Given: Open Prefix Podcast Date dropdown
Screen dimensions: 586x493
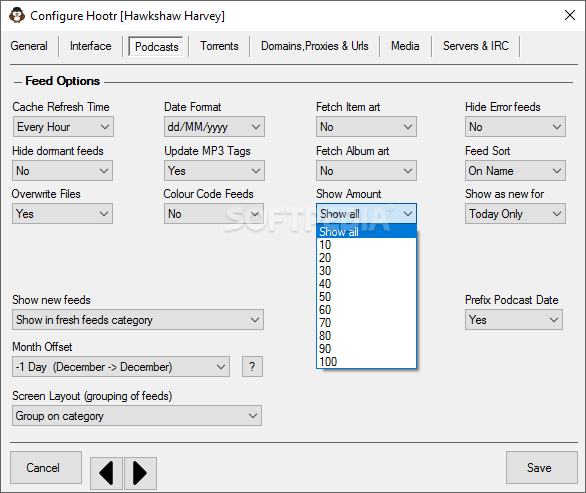Looking at the screenshot, I should click(514, 320).
